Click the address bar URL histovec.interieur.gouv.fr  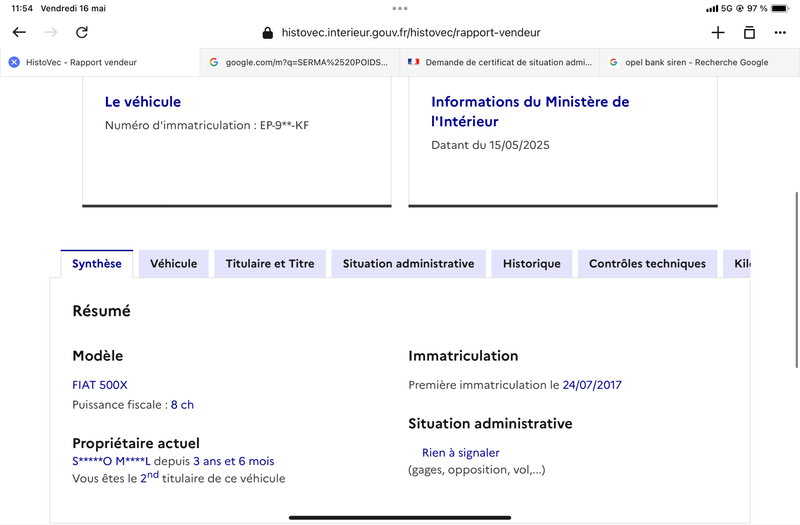tap(411, 33)
